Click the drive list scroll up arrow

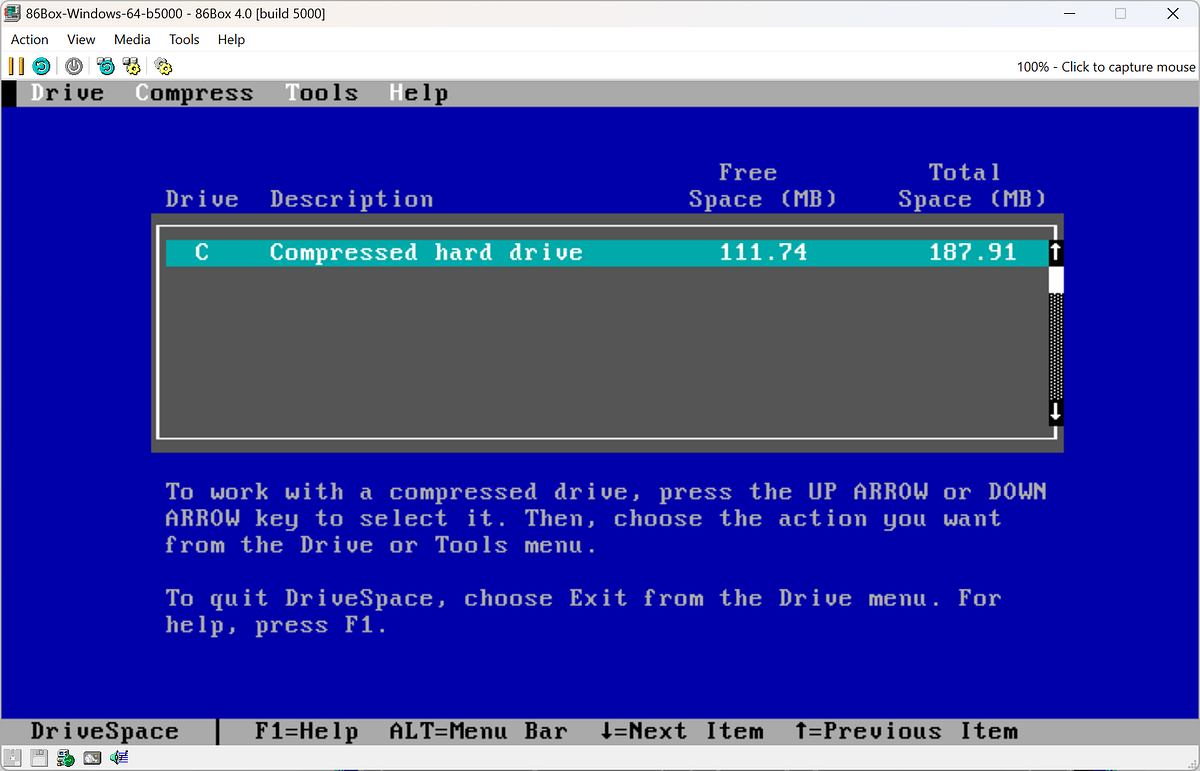[1056, 252]
